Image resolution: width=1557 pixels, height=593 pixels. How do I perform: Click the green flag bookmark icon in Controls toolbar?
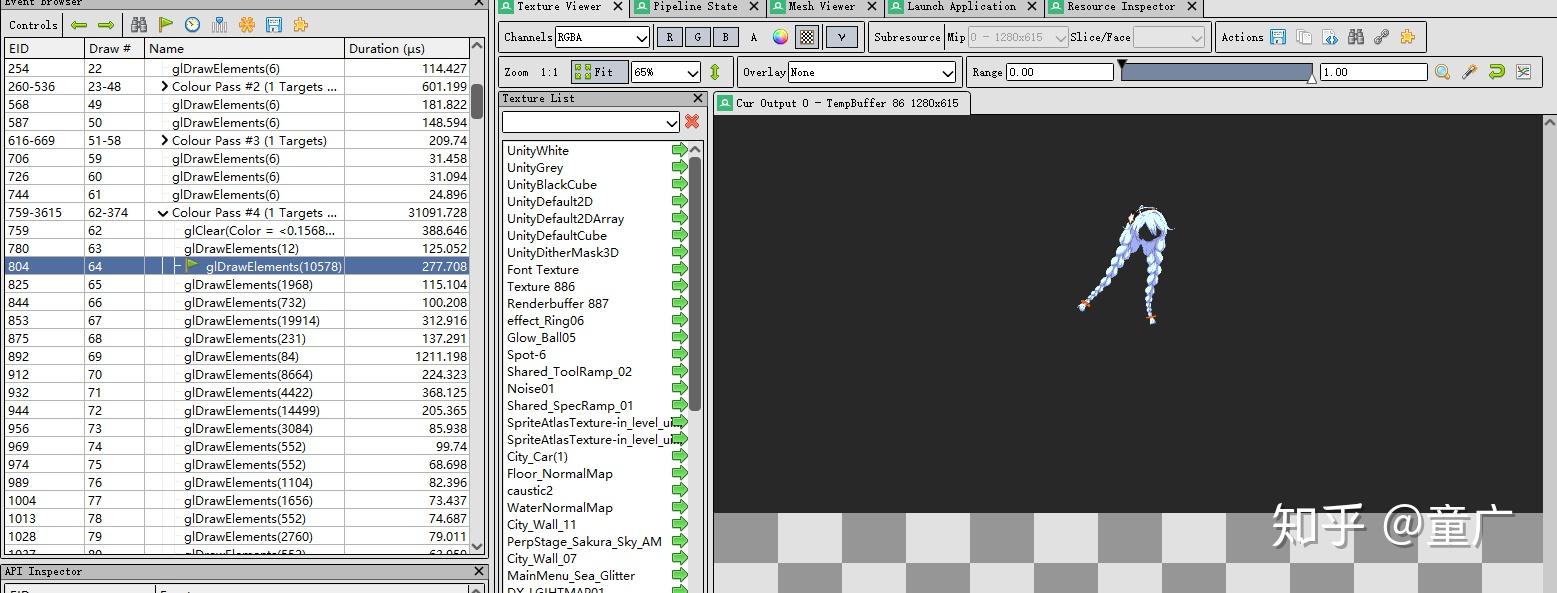click(x=165, y=24)
